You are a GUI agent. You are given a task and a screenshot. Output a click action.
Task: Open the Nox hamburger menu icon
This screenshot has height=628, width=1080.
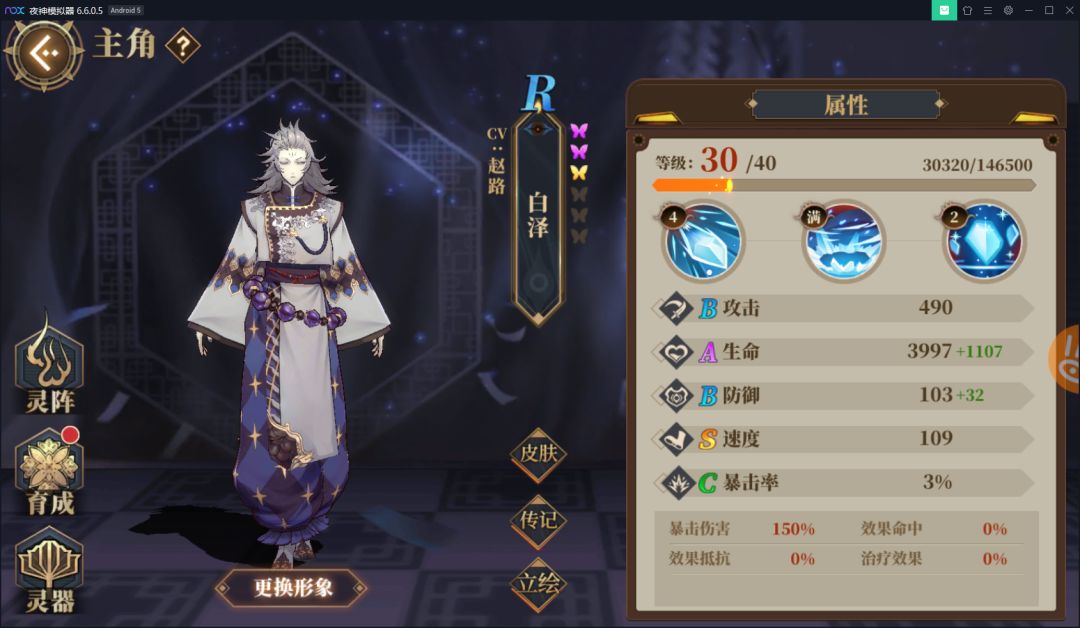[988, 10]
